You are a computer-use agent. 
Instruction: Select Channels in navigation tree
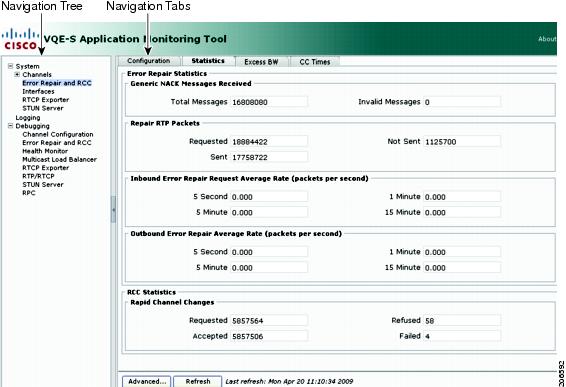(37, 75)
